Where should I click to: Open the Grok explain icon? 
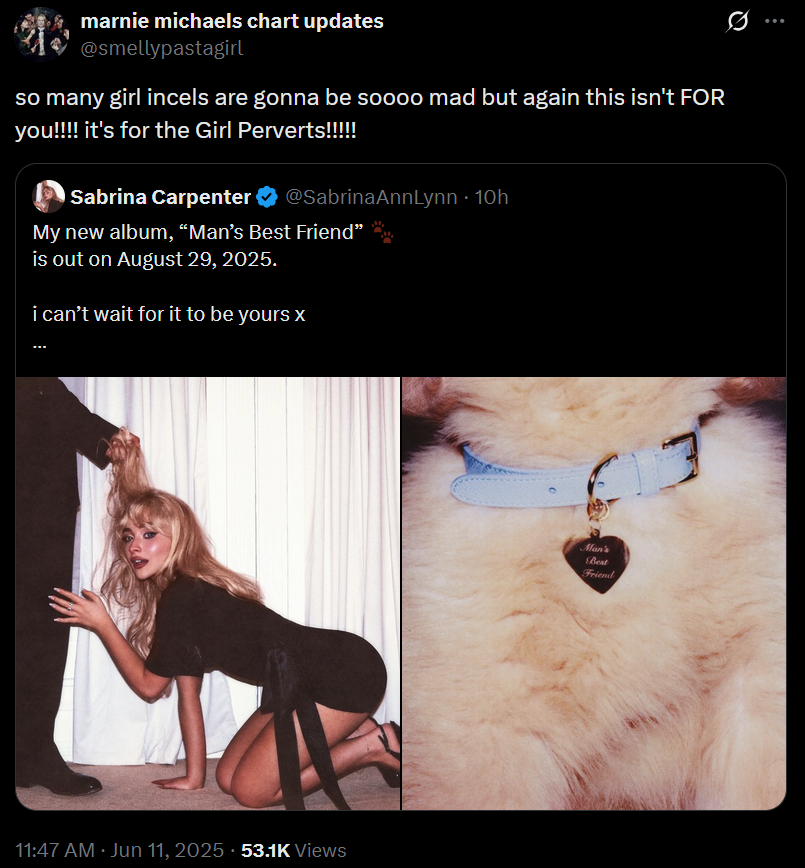point(737,21)
